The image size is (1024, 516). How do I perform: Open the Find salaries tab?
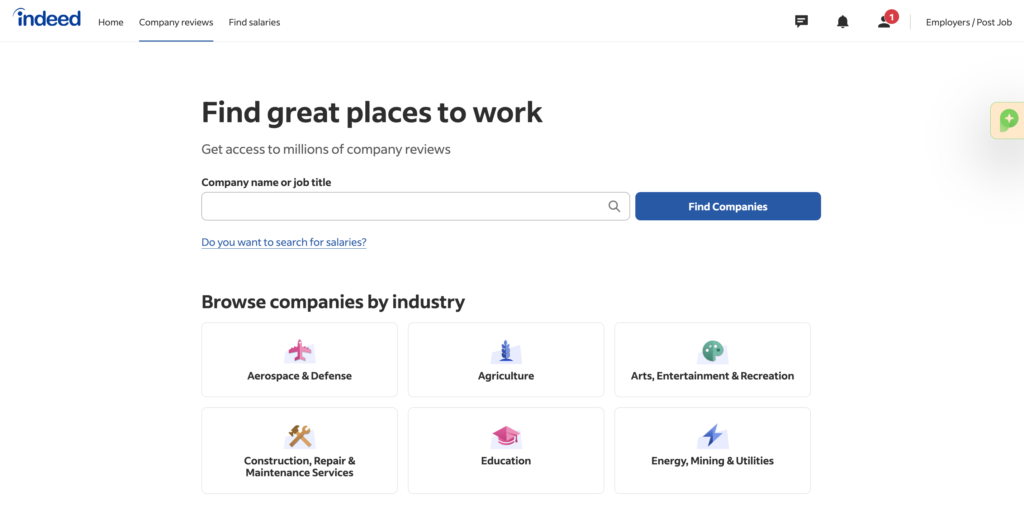254,22
